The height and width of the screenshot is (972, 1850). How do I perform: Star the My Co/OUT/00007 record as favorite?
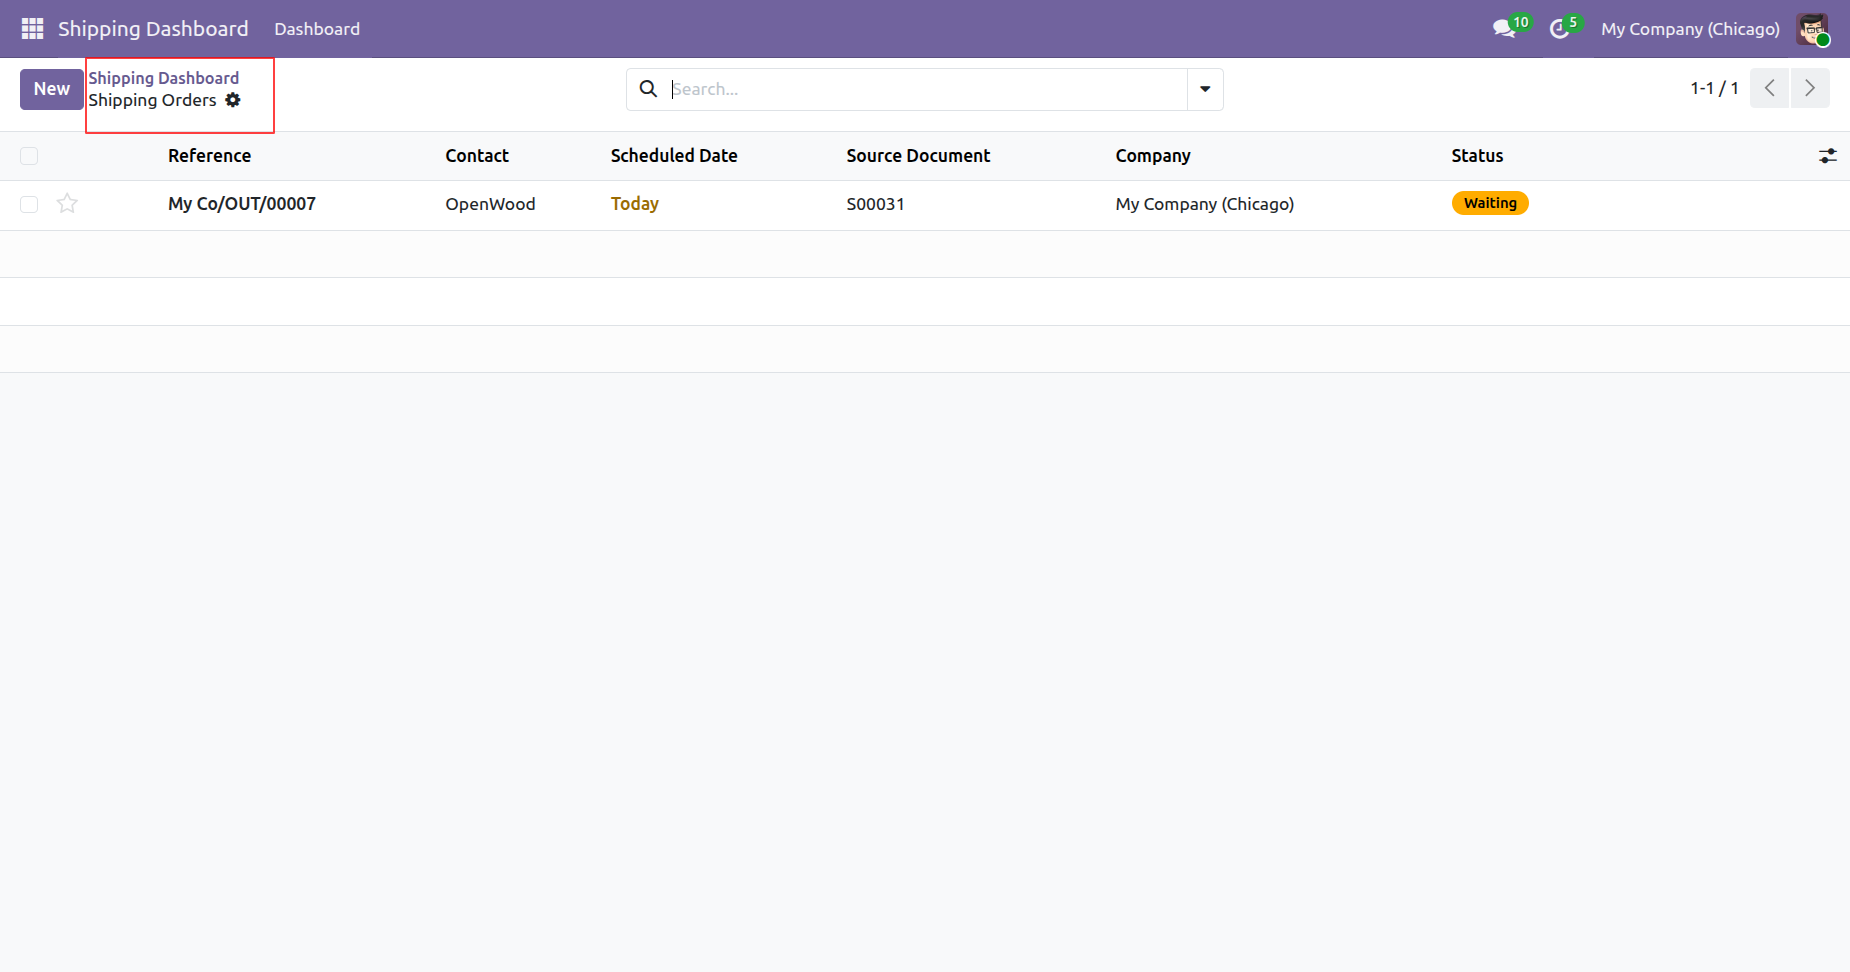pos(67,204)
